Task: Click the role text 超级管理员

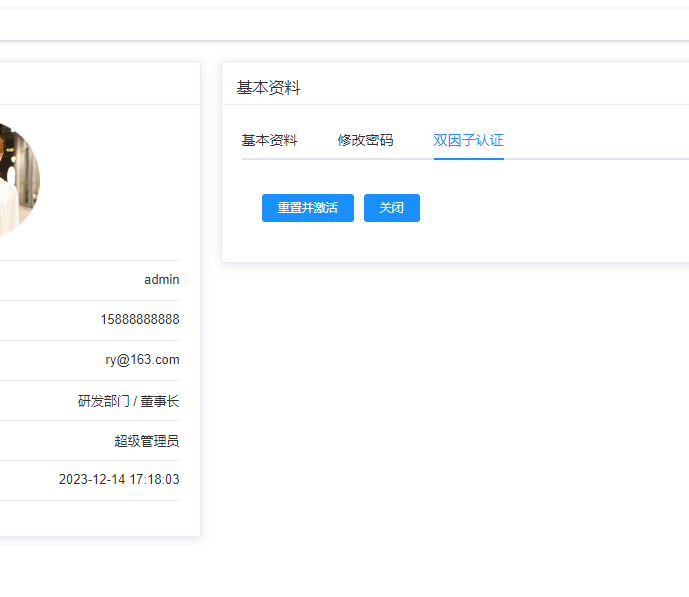Action: (x=147, y=441)
